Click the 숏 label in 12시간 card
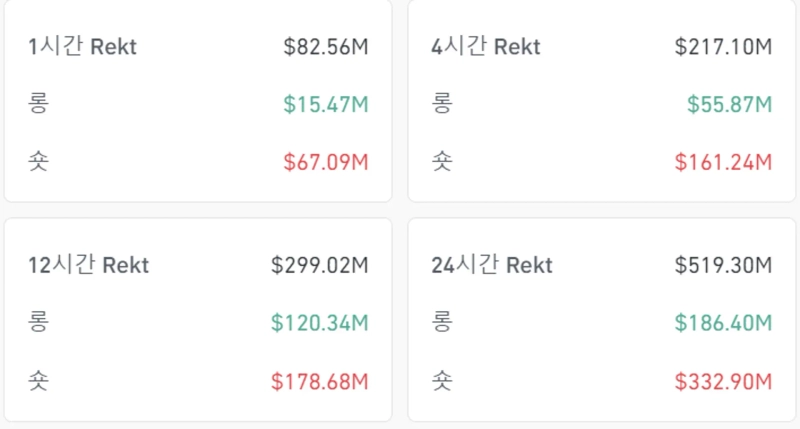800x429 pixels. (x=38, y=381)
